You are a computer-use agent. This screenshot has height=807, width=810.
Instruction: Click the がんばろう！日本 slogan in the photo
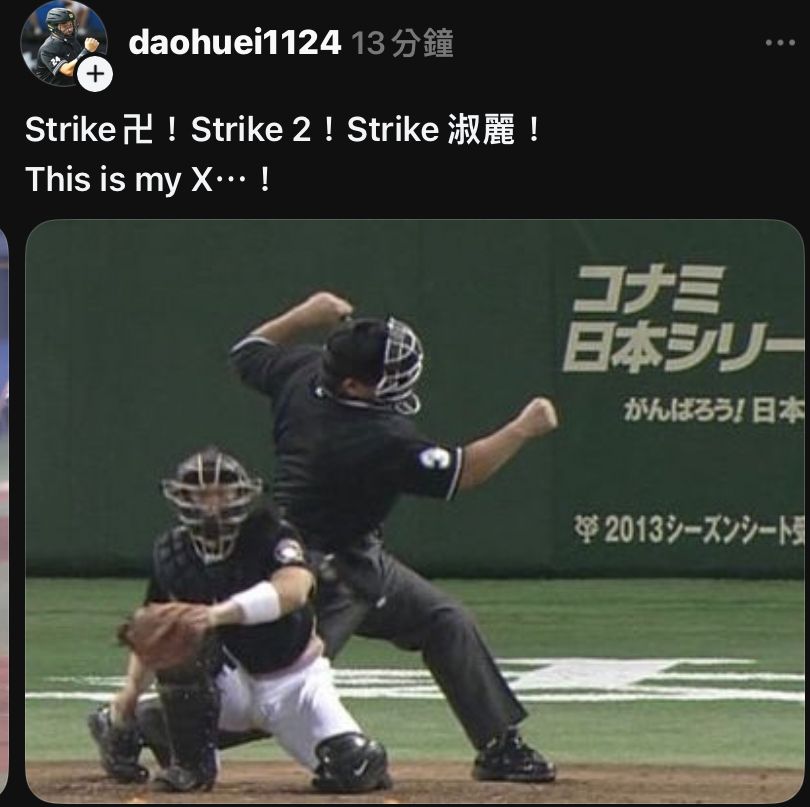tap(713, 410)
